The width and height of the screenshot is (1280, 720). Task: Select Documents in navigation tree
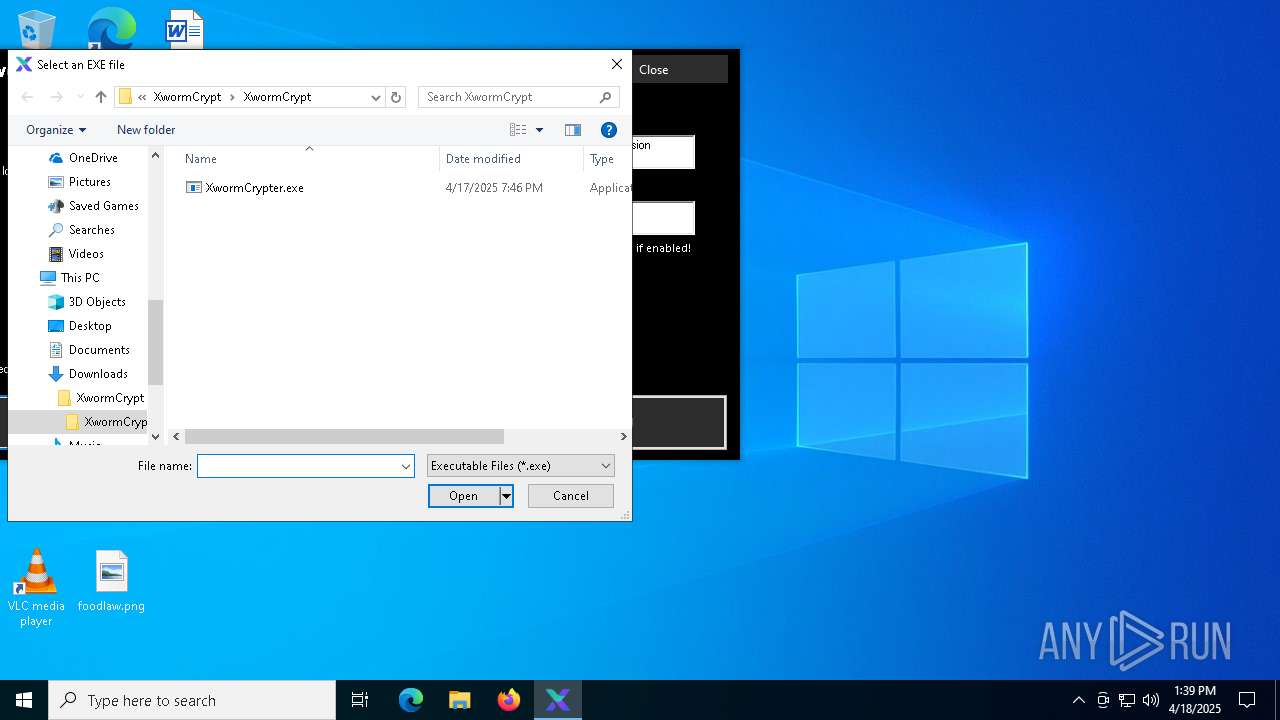tap(99, 350)
